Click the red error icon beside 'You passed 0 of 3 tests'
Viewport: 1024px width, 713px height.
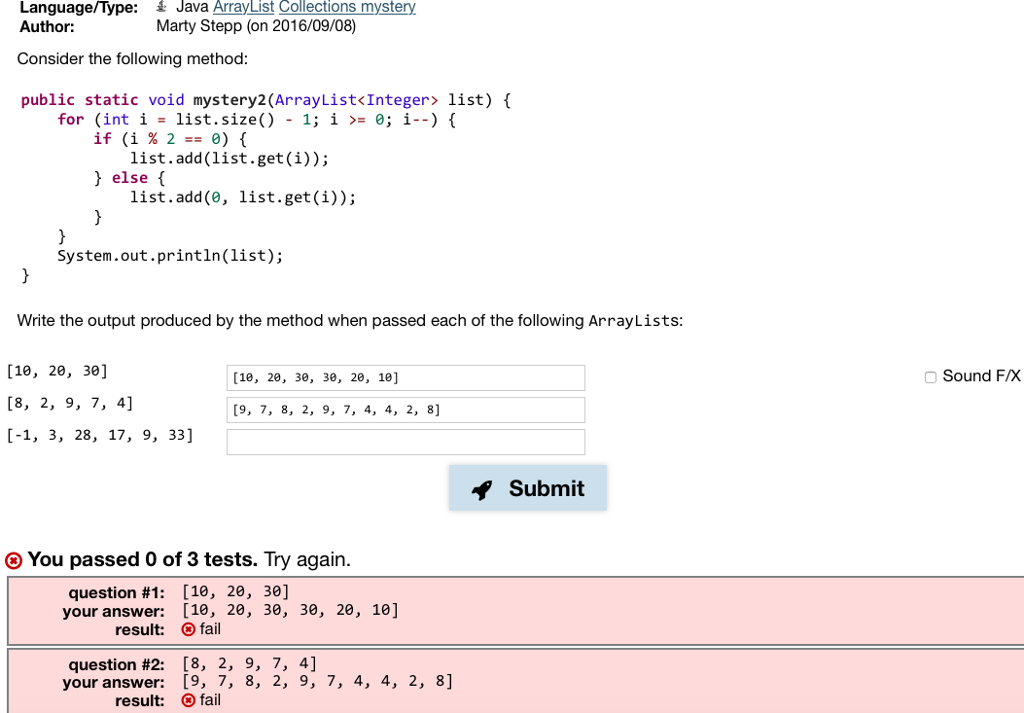(13, 560)
